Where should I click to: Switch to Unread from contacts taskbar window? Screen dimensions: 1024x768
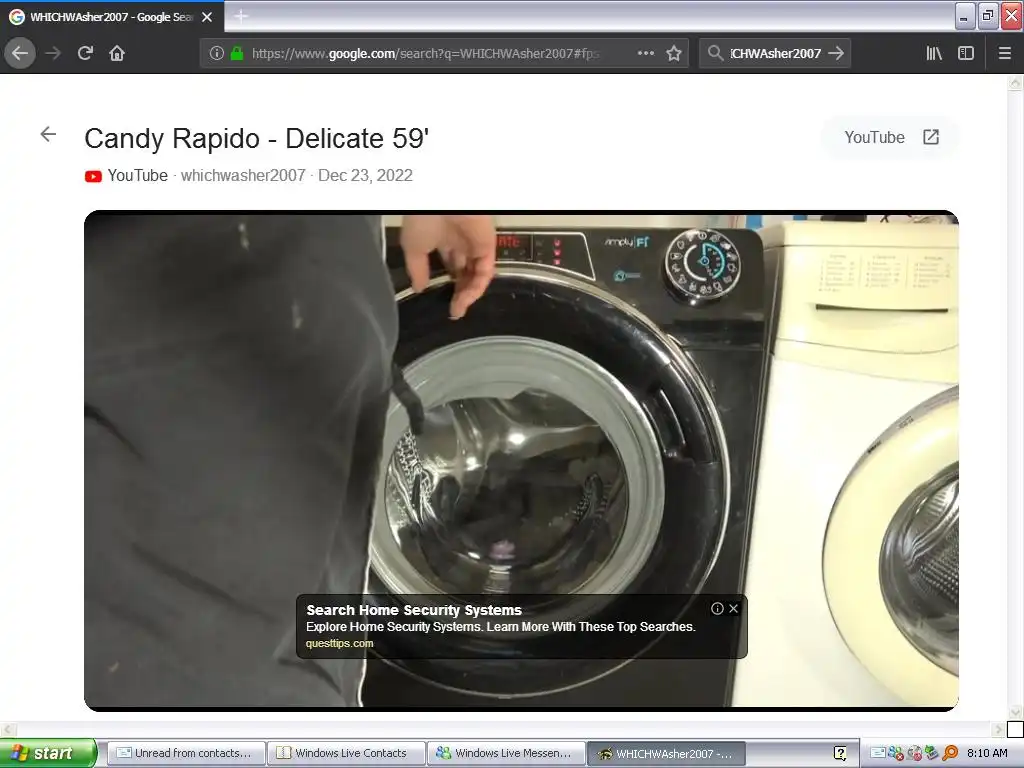coord(185,753)
